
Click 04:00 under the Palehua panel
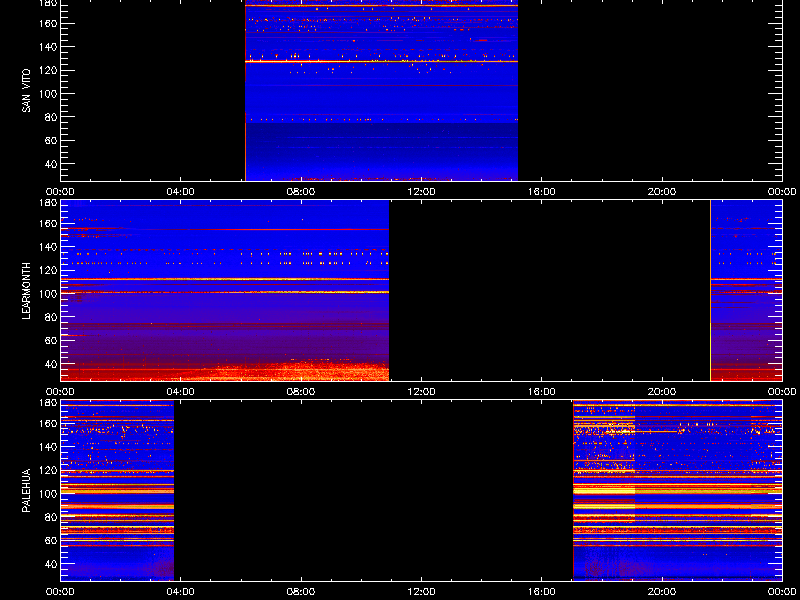pos(181,592)
